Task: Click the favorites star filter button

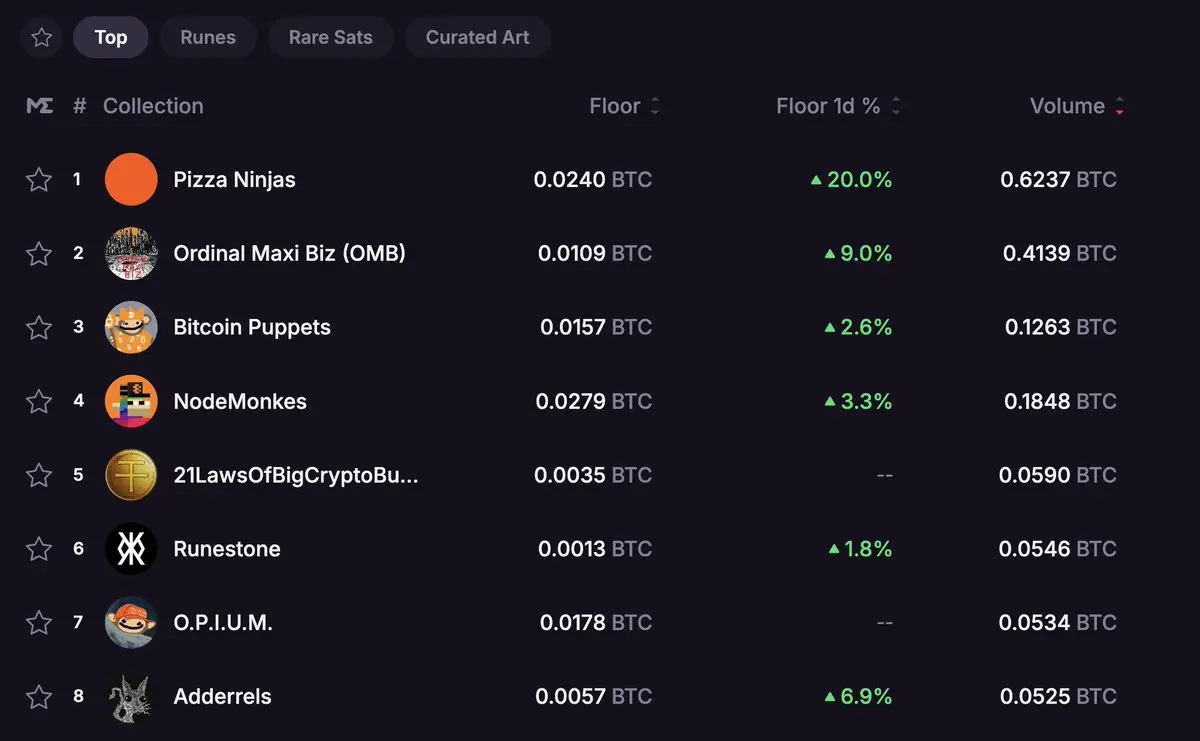Action: pos(41,38)
